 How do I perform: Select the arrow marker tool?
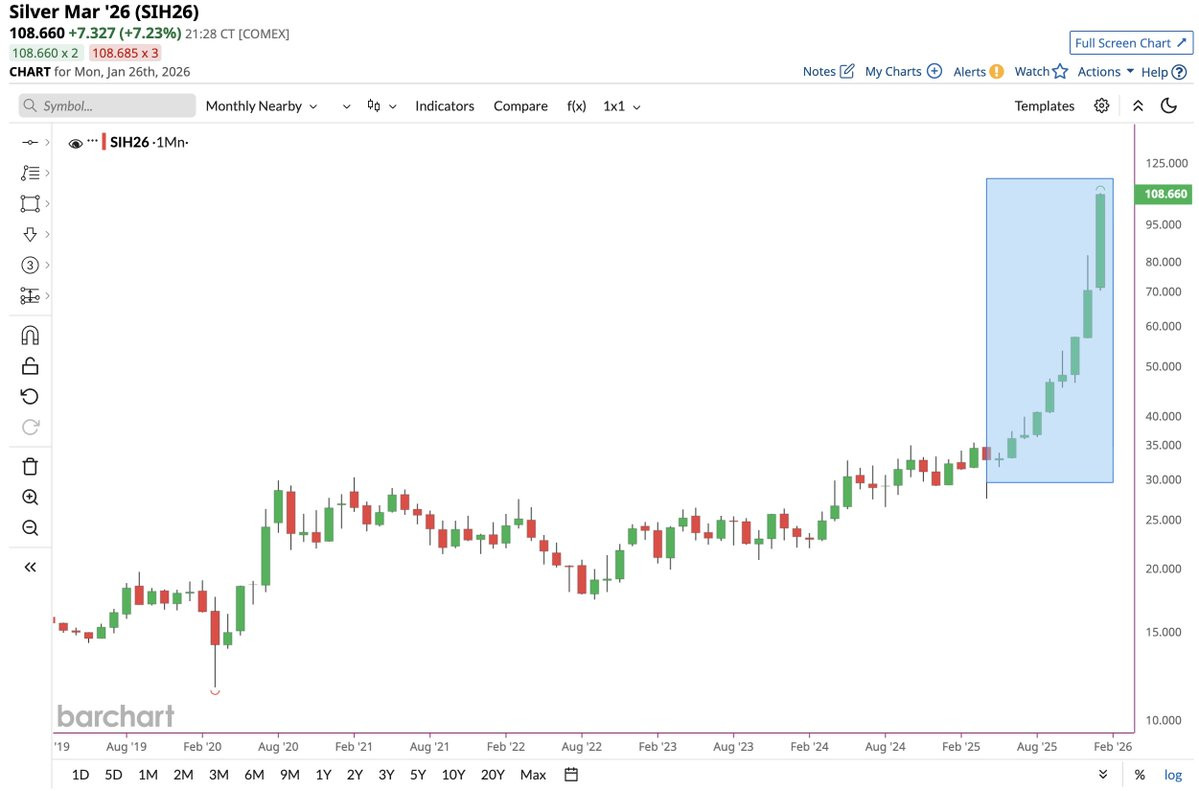(30, 234)
